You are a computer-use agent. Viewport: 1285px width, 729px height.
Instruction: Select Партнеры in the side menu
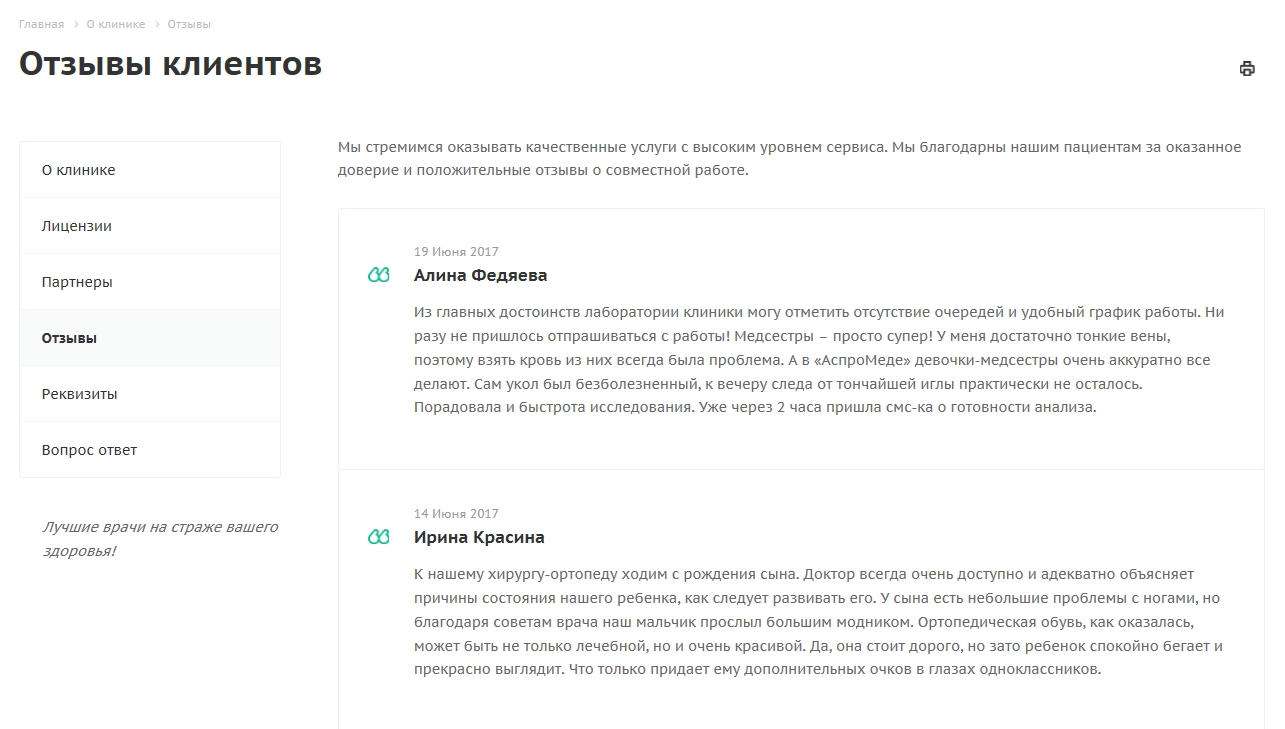point(150,282)
